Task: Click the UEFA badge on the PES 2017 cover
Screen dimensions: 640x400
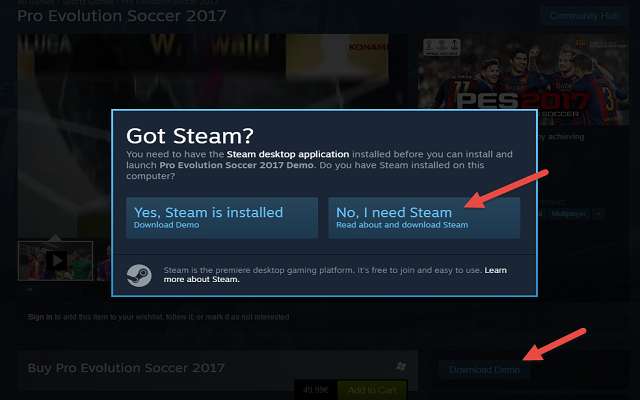Action: click(442, 47)
